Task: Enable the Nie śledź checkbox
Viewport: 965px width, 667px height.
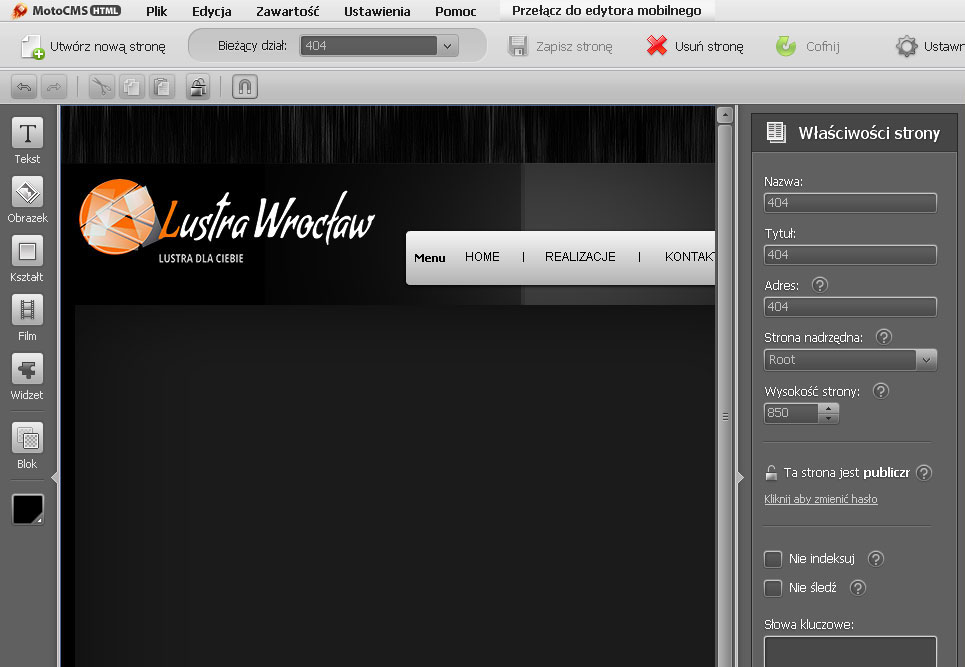Action: (x=773, y=588)
